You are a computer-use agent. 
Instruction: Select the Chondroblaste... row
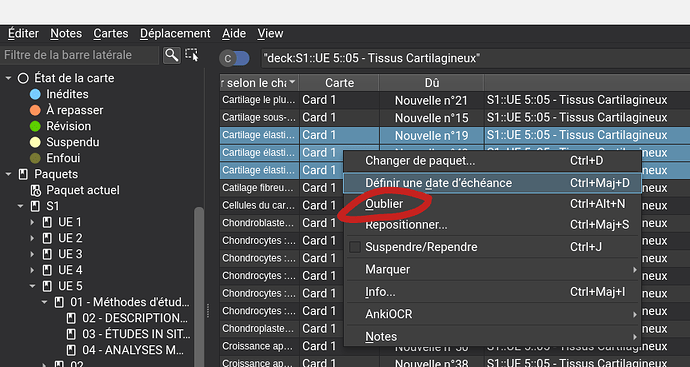click(259, 223)
